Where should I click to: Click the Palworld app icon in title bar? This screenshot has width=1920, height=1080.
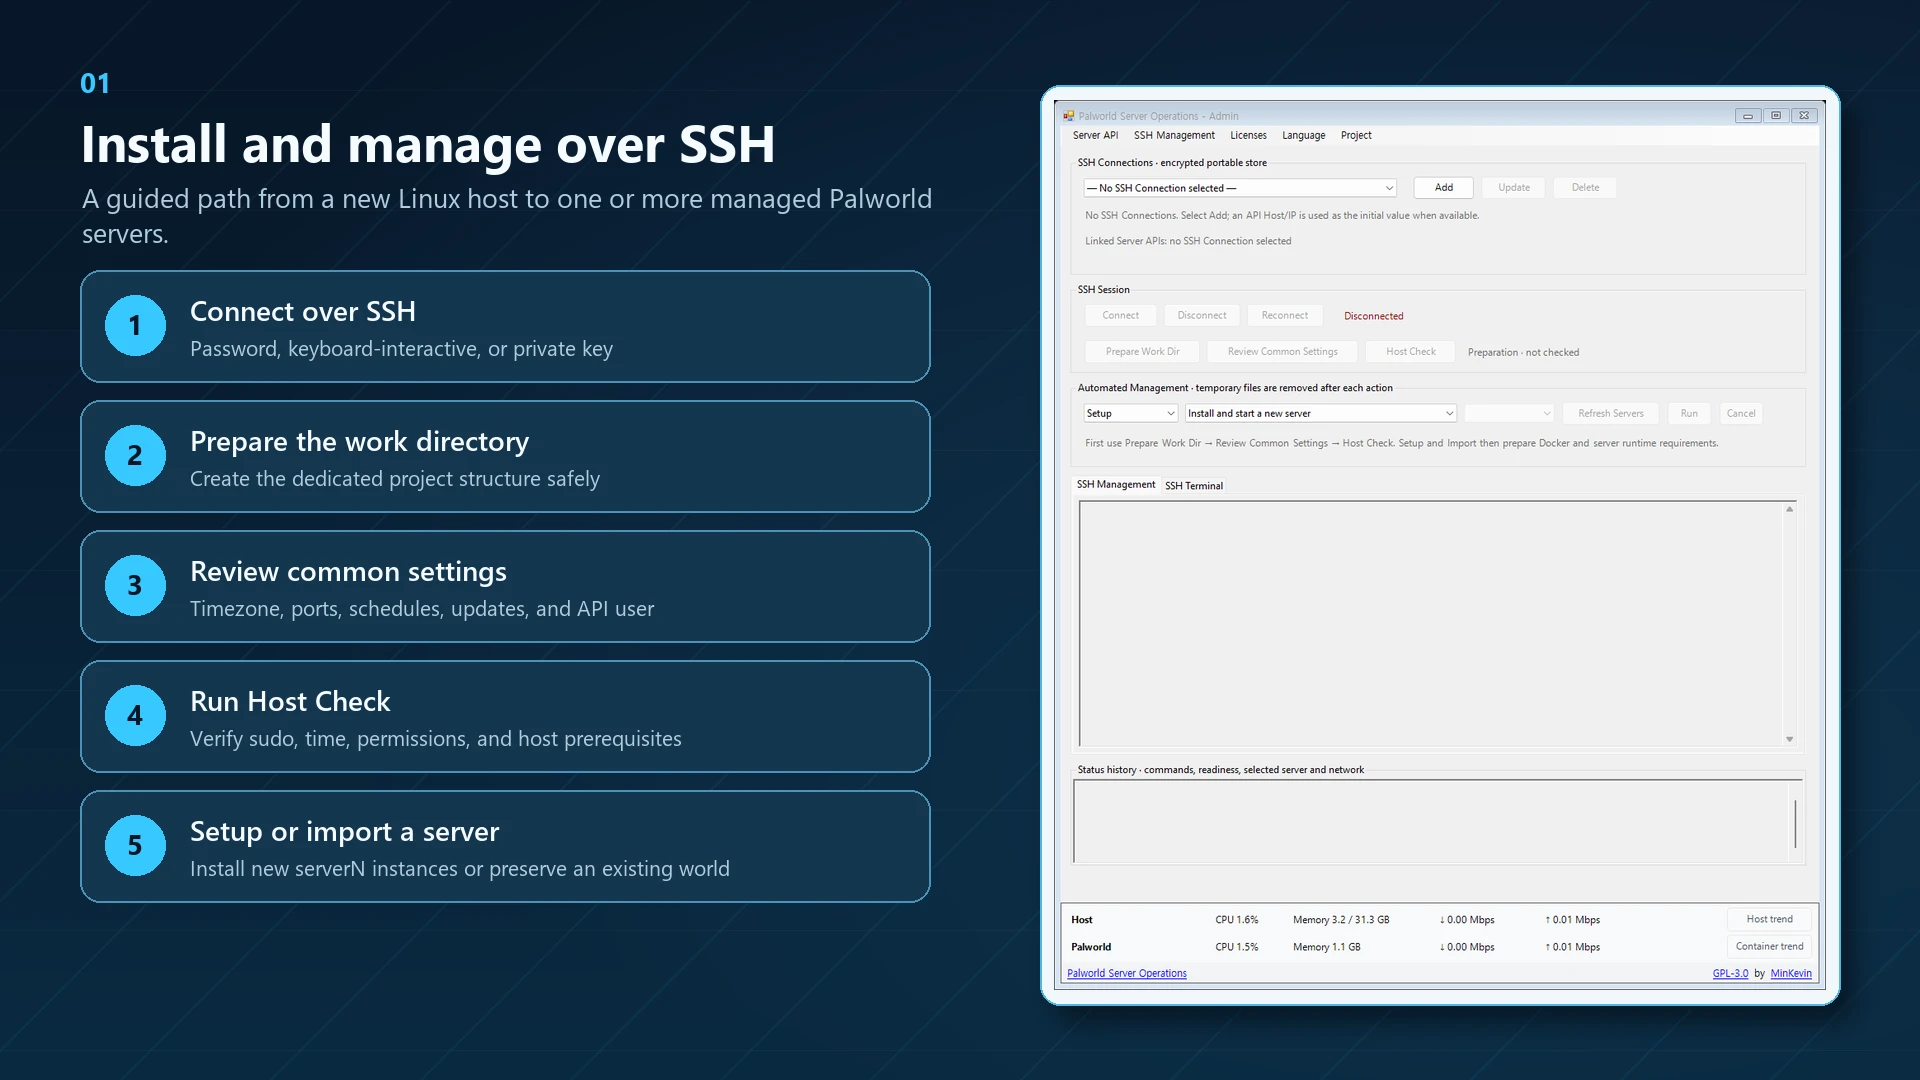pos(1069,116)
